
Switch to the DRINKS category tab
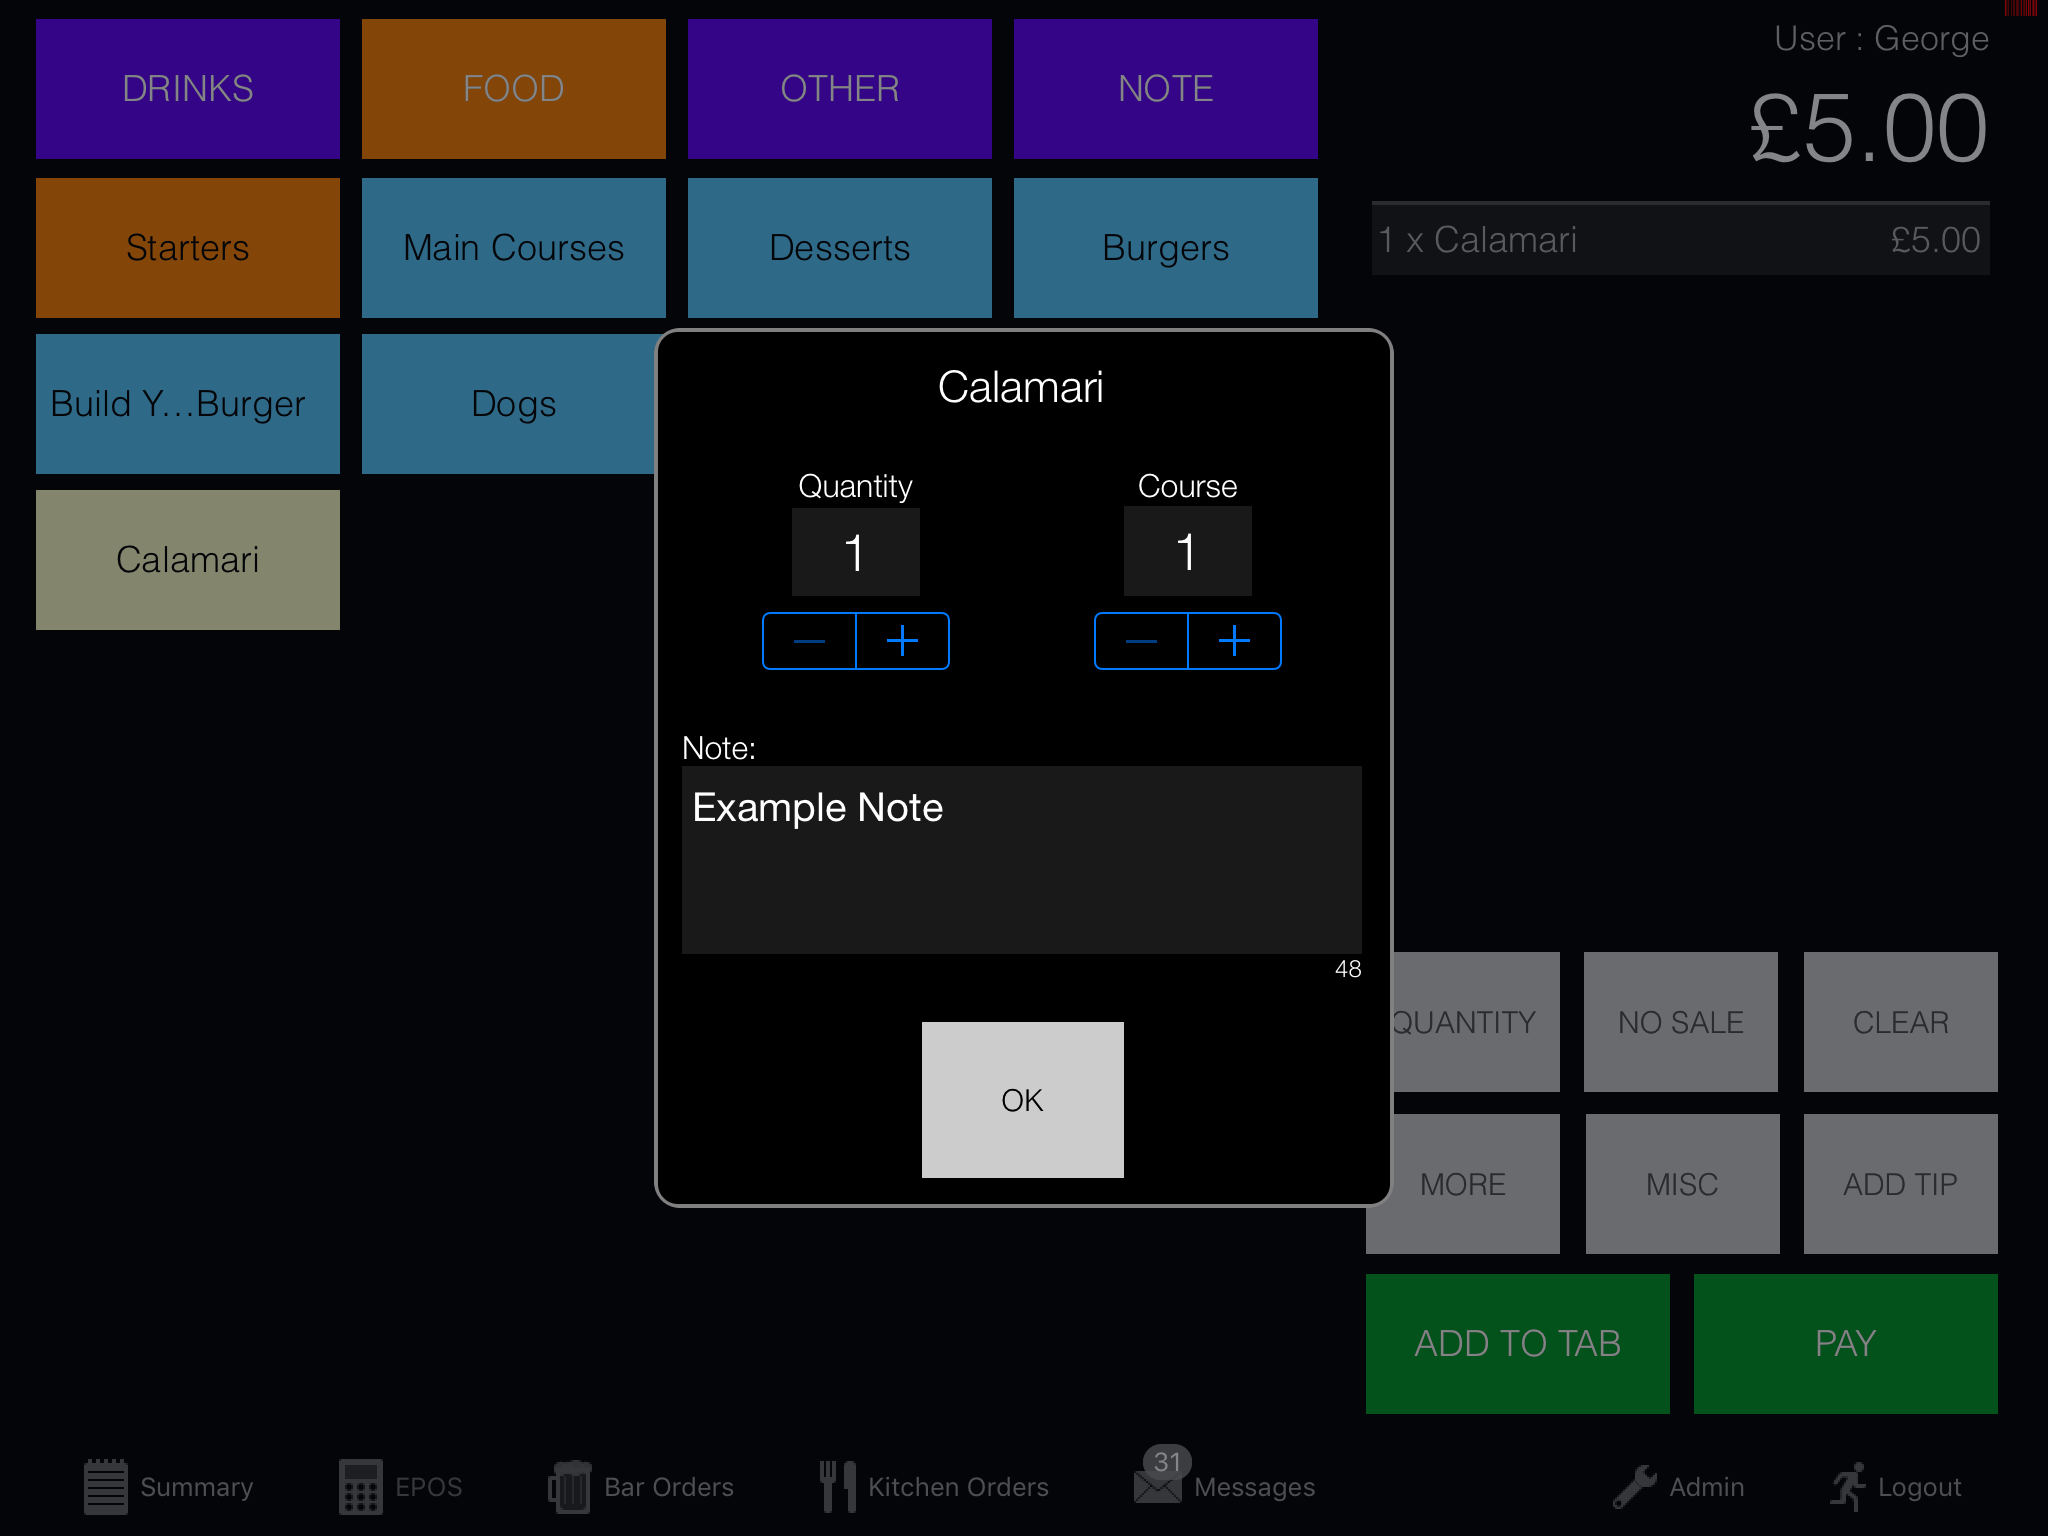tap(188, 89)
